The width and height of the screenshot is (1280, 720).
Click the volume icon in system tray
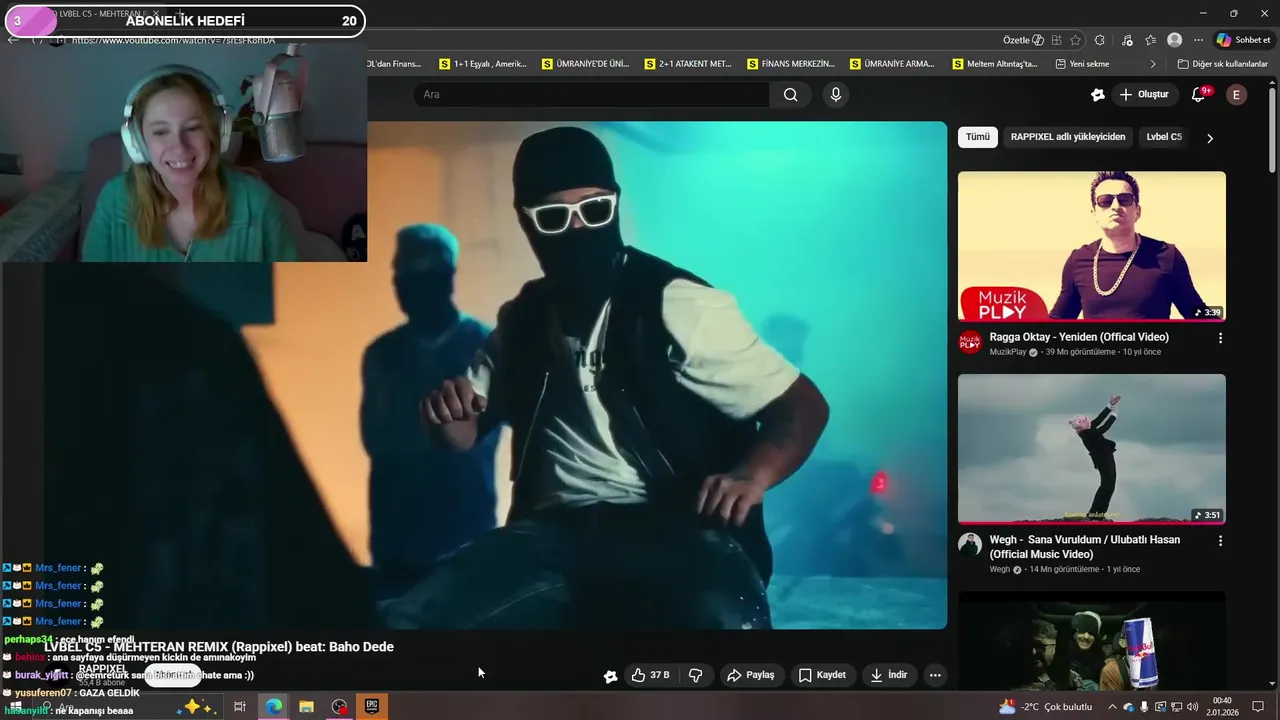[x=1192, y=707]
